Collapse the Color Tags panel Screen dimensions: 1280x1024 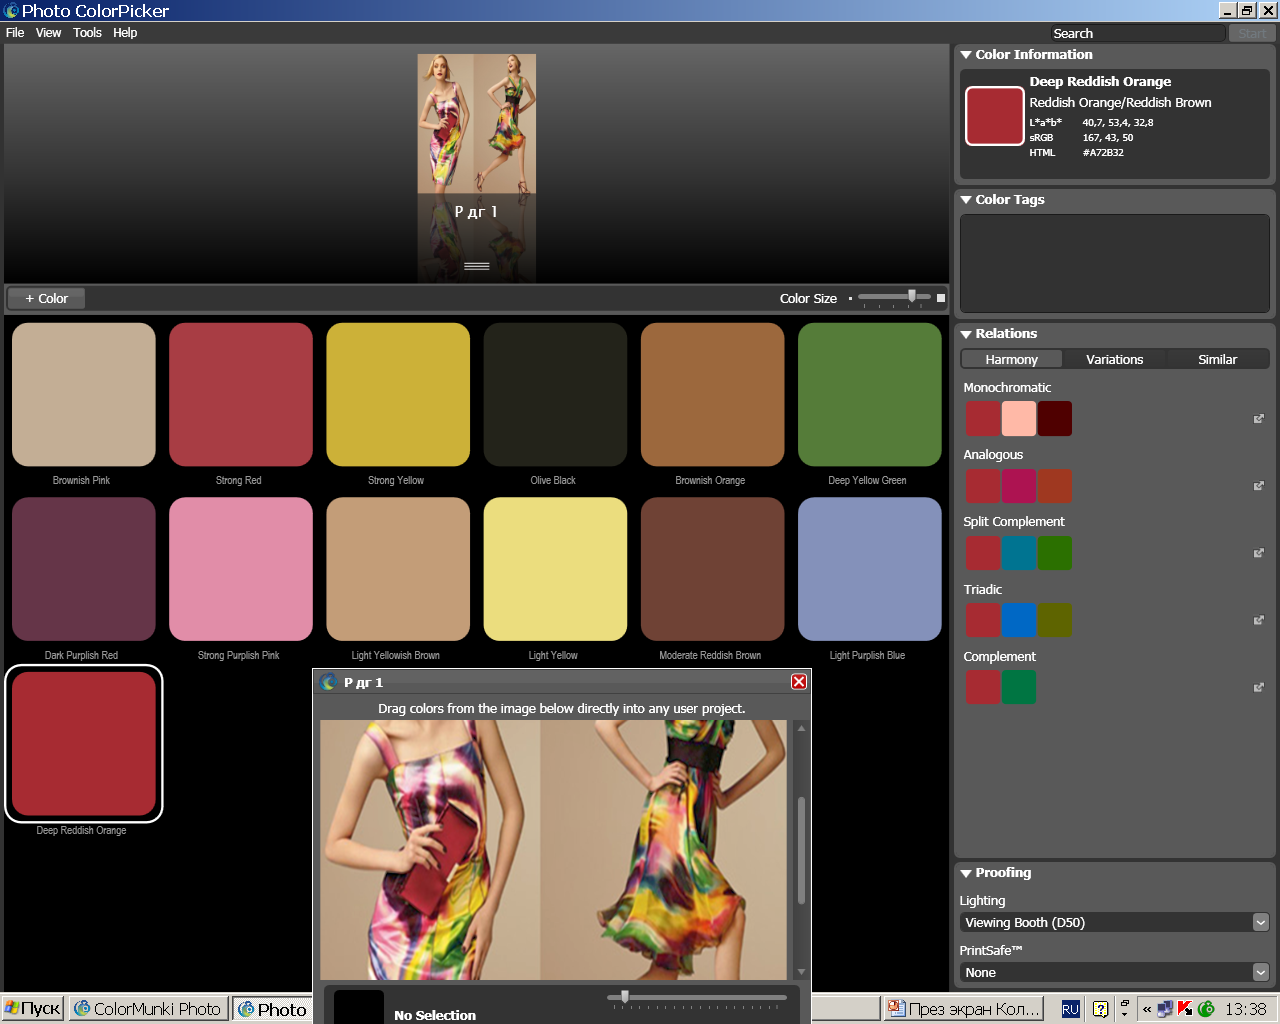pyautogui.click(x=966, y=200)
